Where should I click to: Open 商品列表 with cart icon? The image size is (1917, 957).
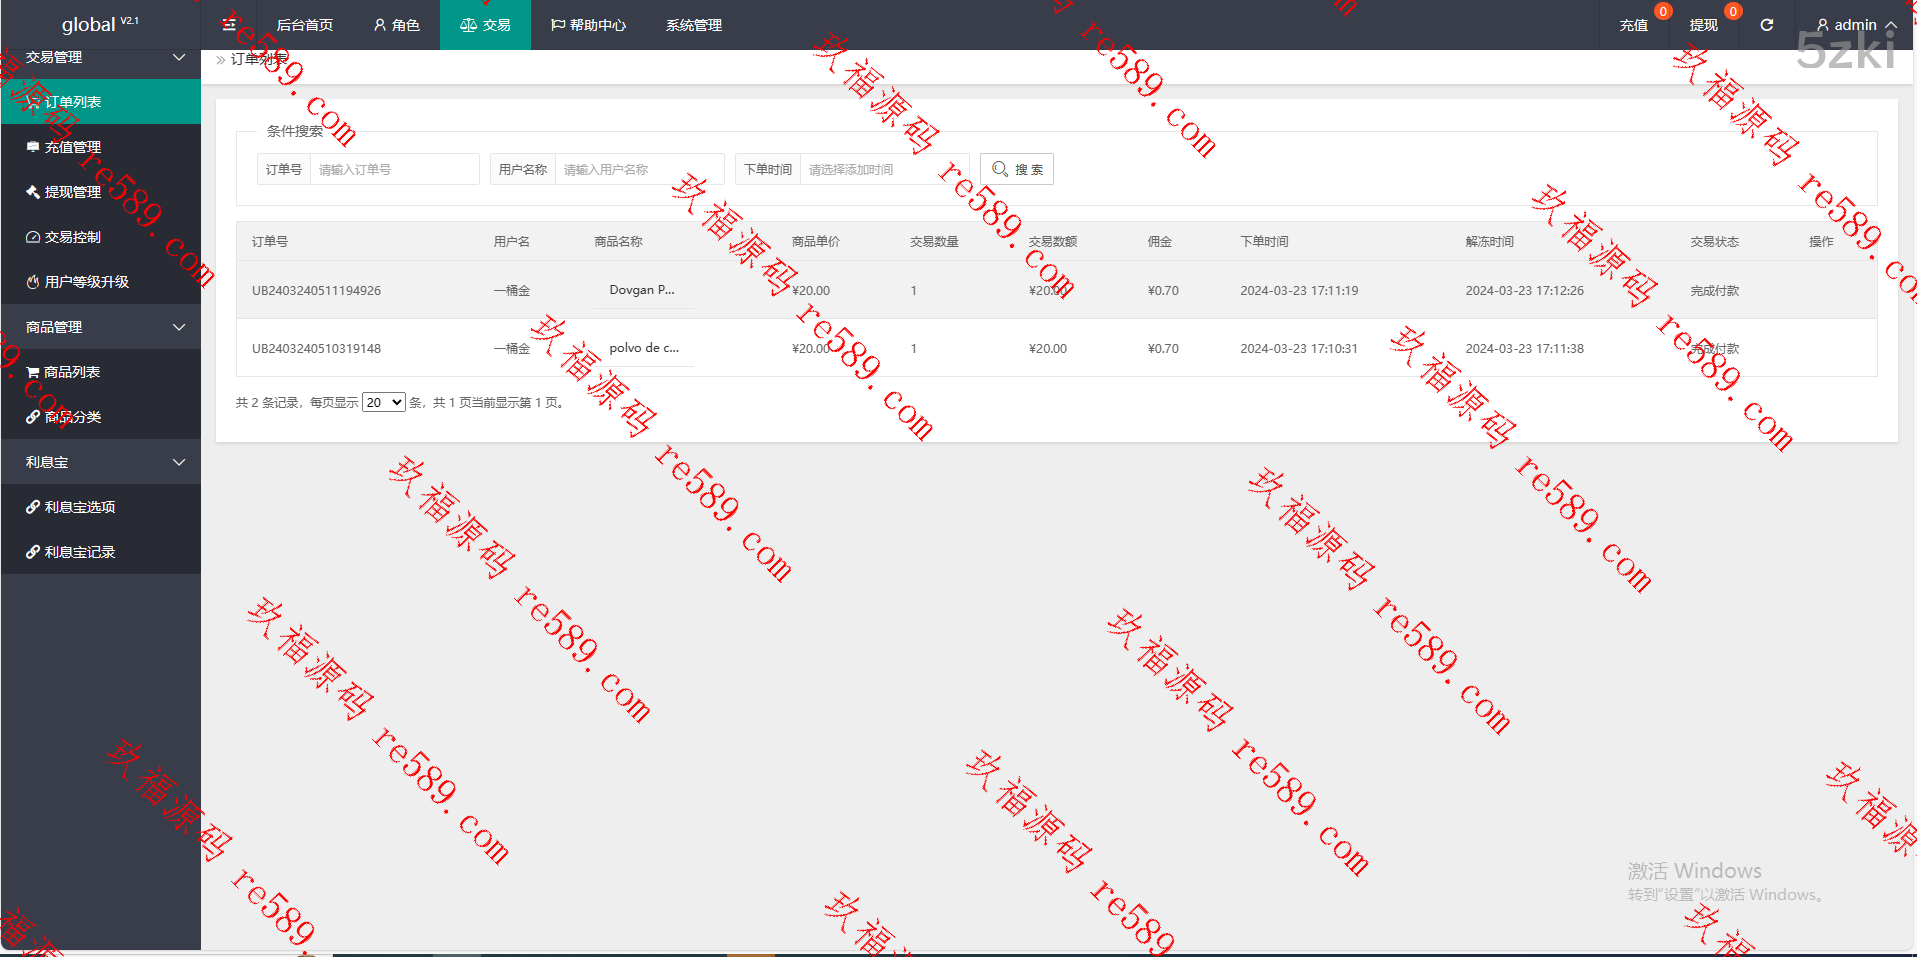point(72,372)
